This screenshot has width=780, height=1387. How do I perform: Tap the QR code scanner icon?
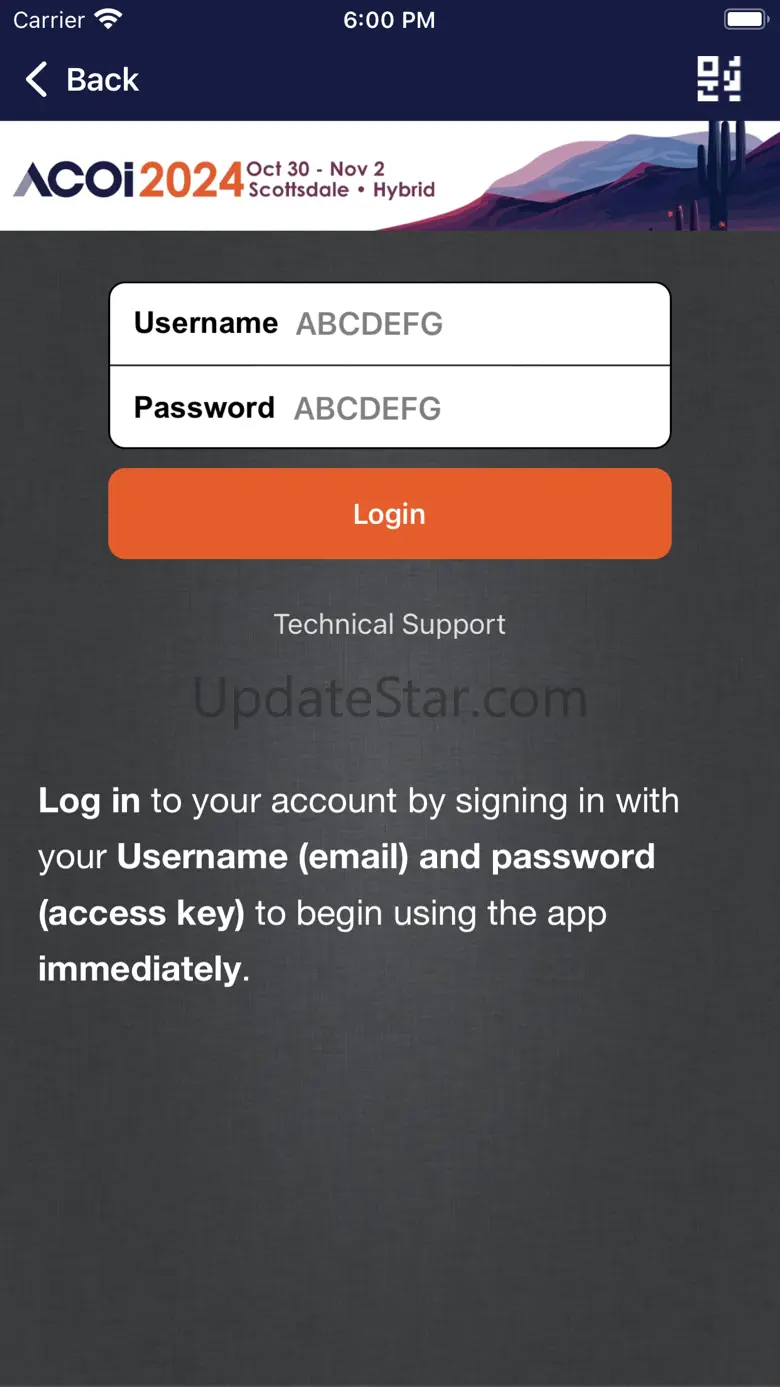[719, 79]
